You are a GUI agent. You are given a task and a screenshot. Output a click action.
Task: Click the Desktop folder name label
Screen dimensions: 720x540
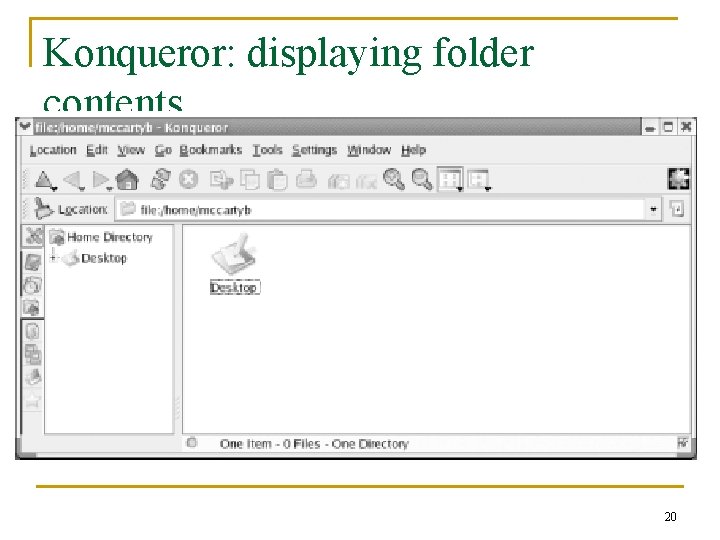(x=235, y=287)
